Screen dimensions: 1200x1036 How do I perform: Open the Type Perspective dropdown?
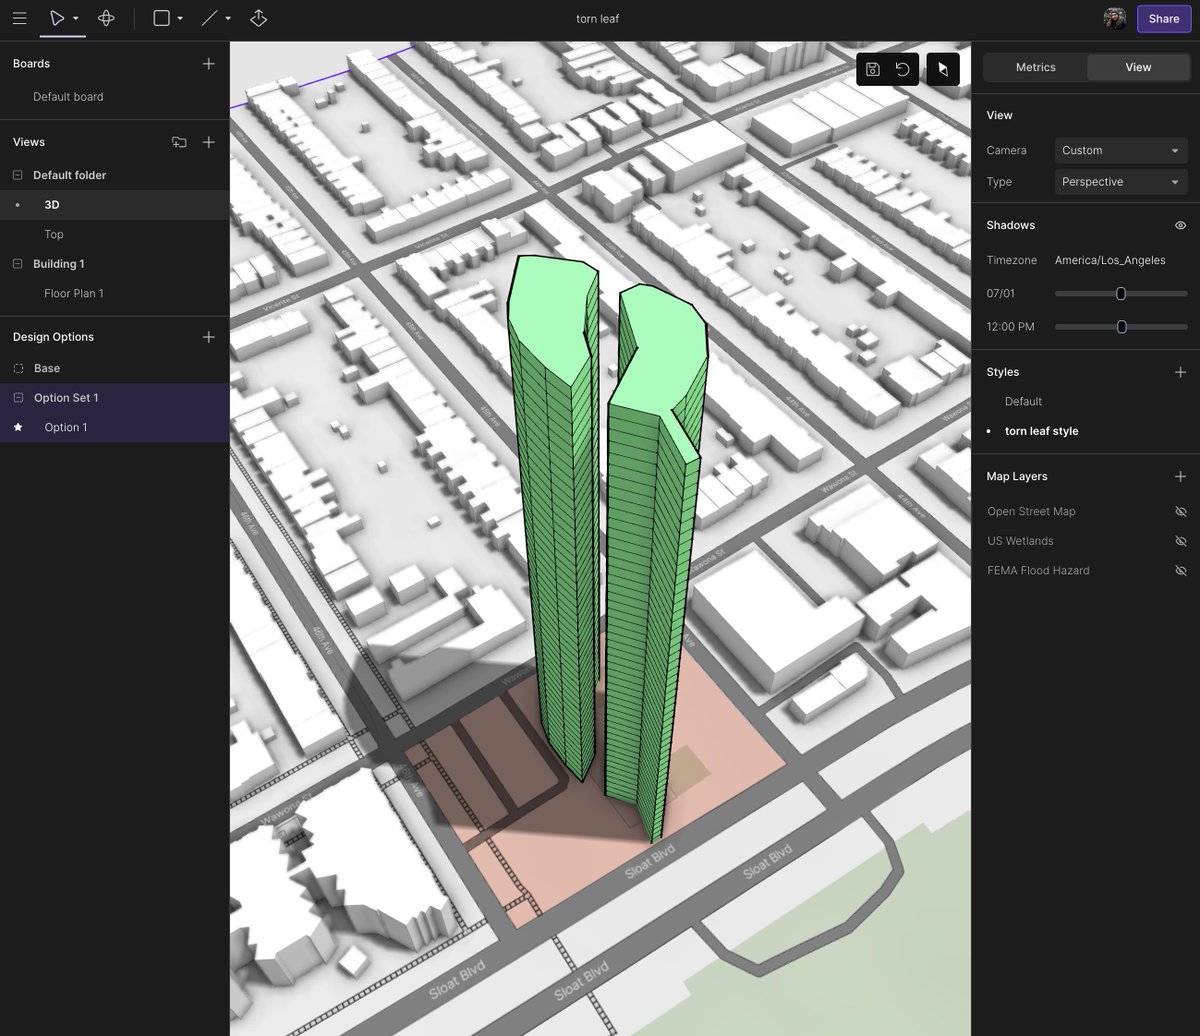1121,182
